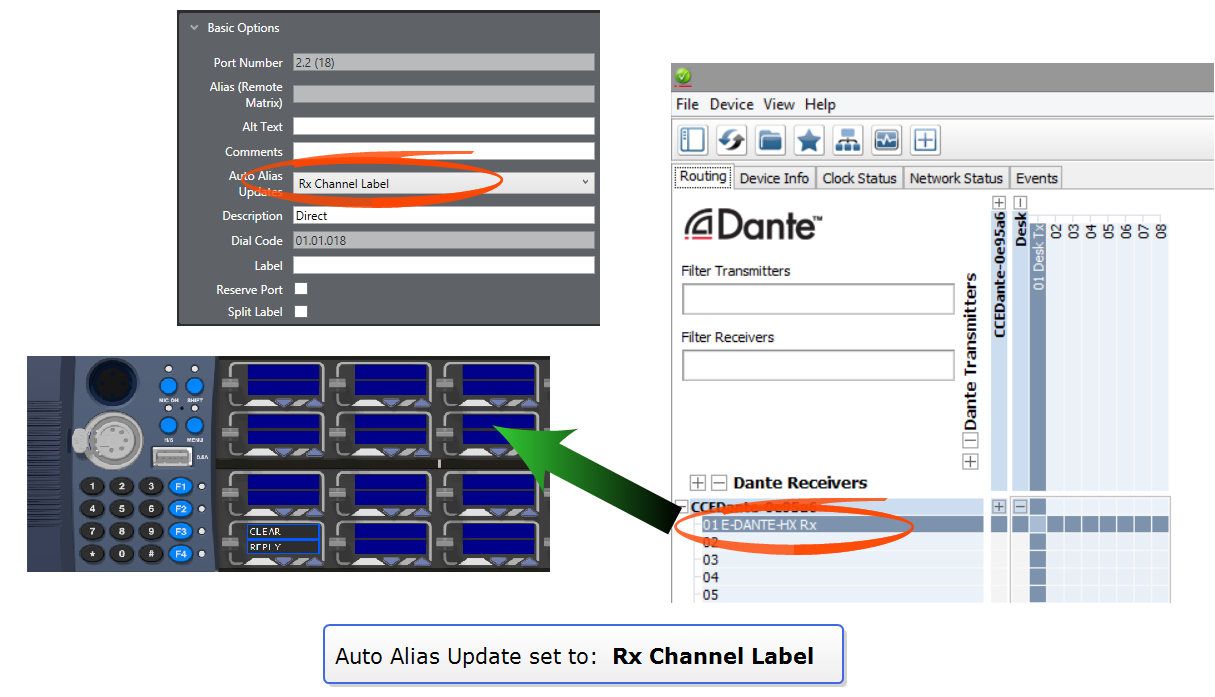Collapse the Basic Options section
Screen dimensions: 1215x697
click(194, 28)
